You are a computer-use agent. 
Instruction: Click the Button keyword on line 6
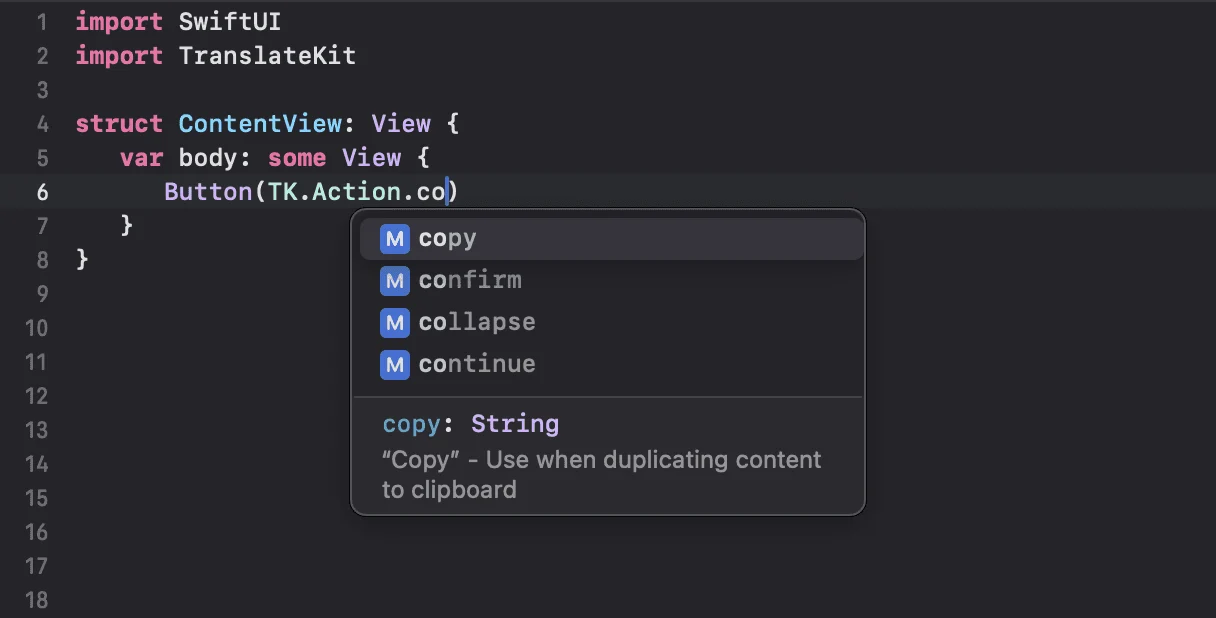point(208,191)
